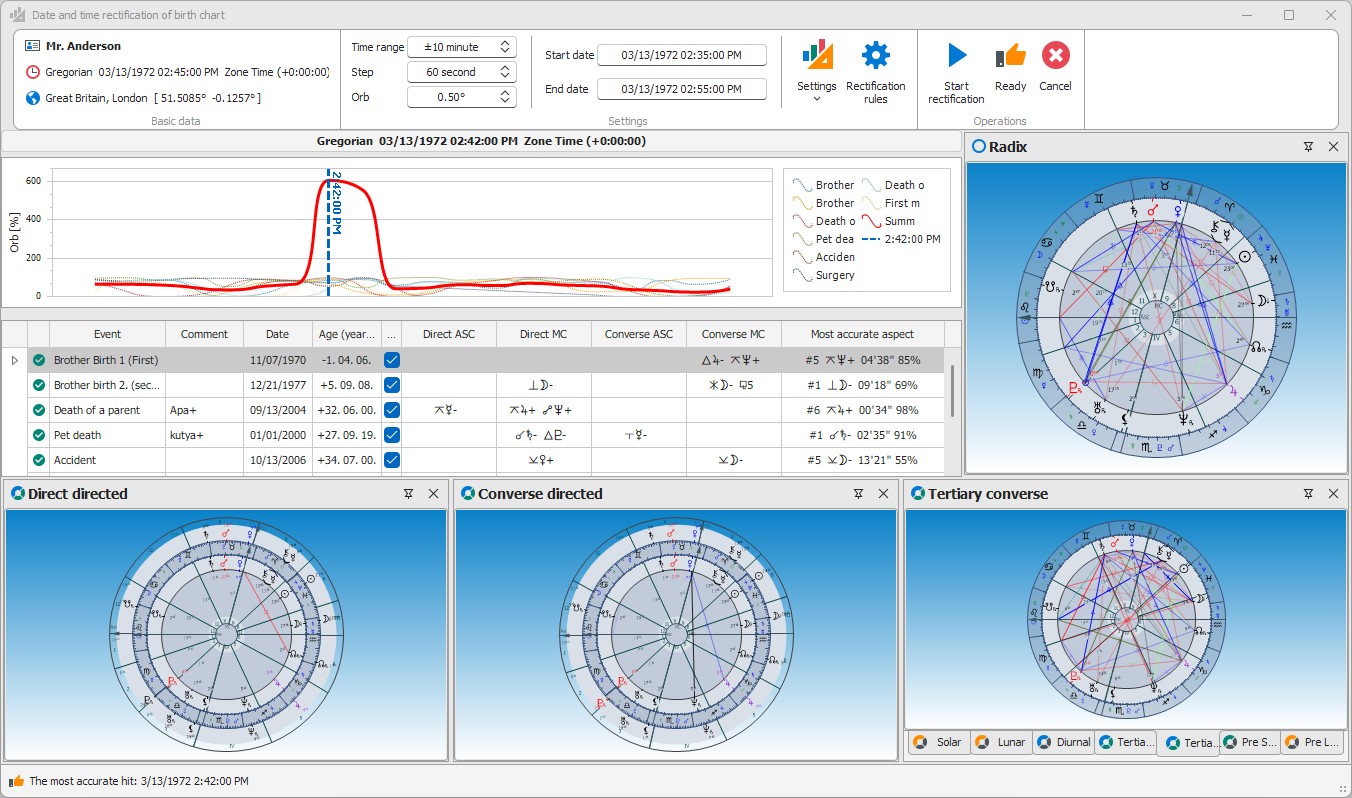Viewport: 1352px width, 798px height.
Task: Click the Start rectification play icon
Action: tap(956, 56)
